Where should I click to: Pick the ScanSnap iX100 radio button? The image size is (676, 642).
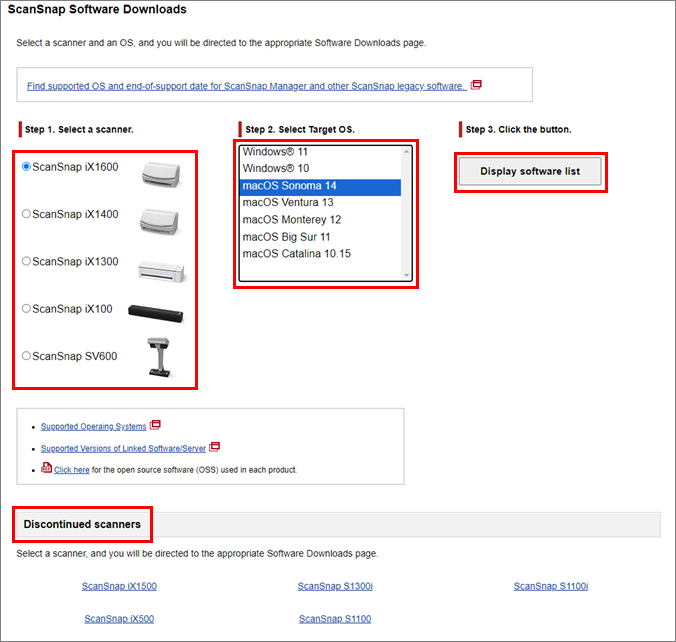coord(26,309)
